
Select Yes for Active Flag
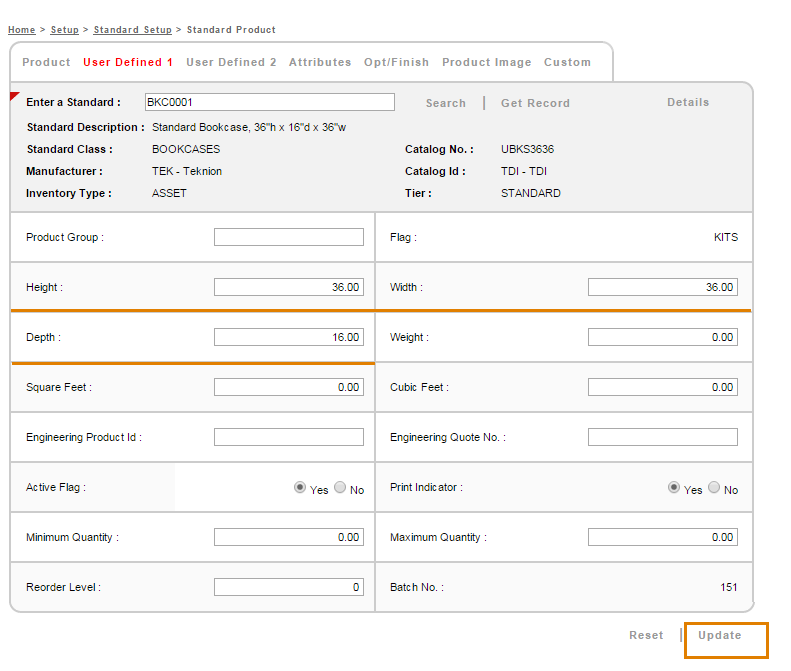pyautogui.click(x=300, y=488)
